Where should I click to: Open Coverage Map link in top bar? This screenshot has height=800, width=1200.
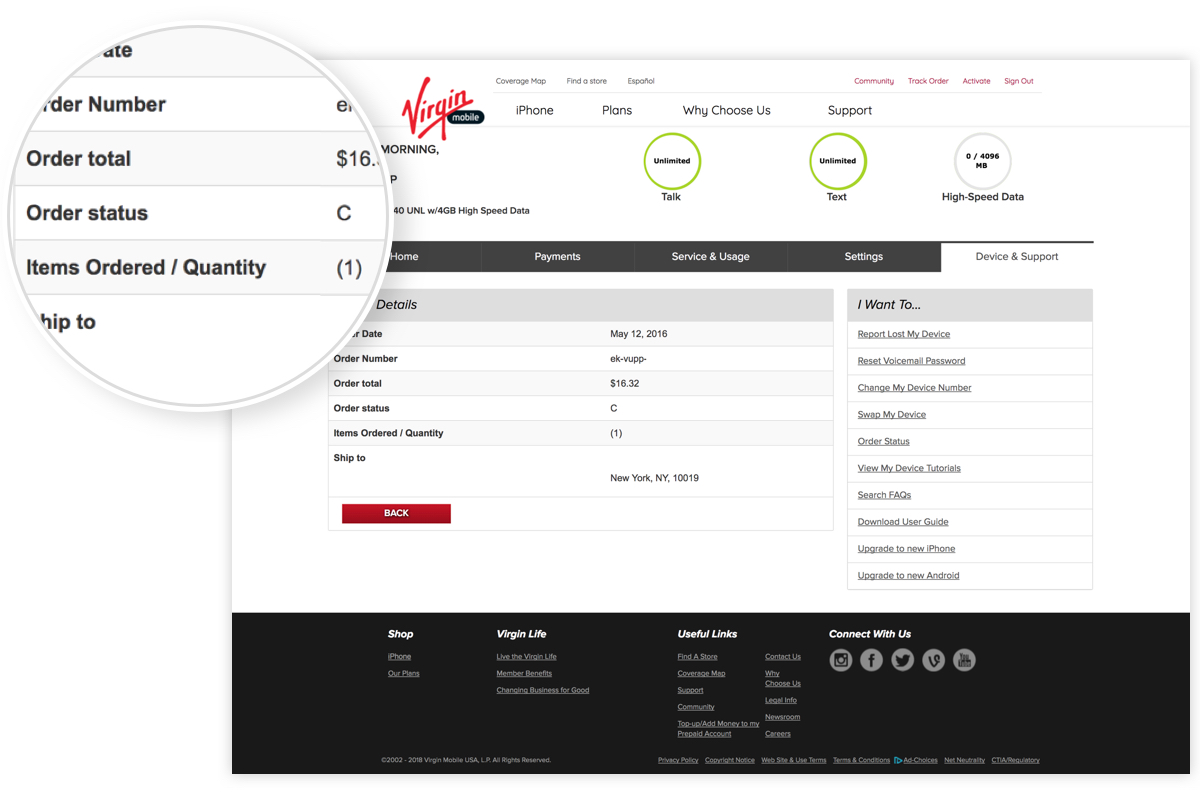click(x=521, y=81)
